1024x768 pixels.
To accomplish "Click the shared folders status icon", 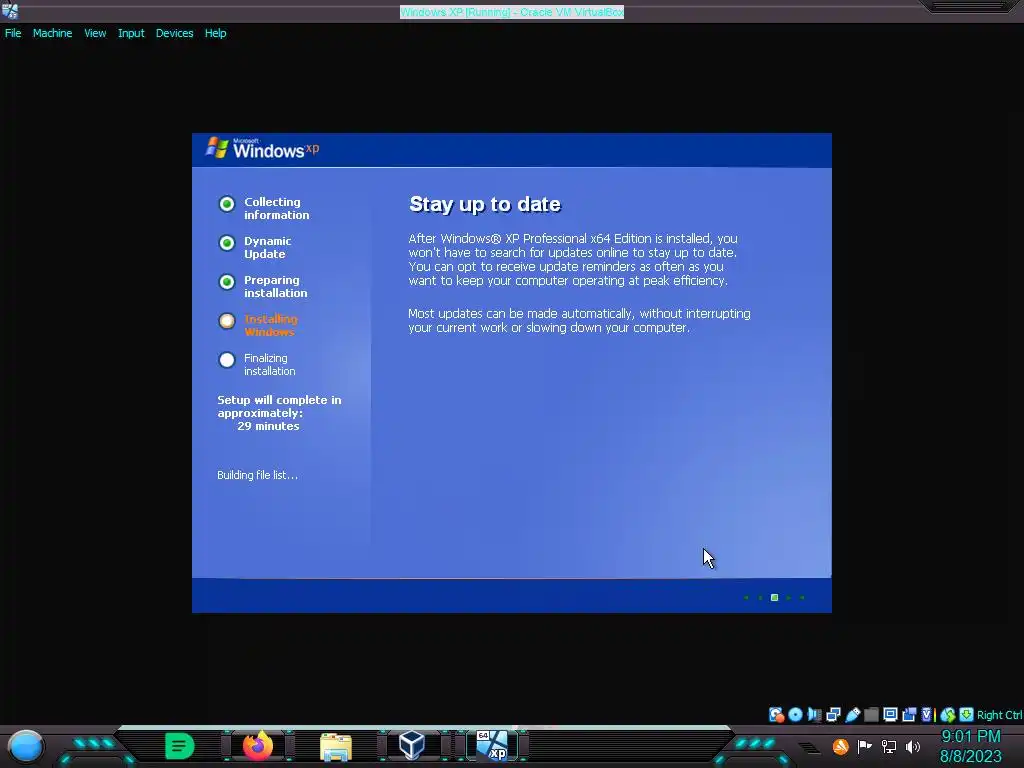I will click(871, 714).
